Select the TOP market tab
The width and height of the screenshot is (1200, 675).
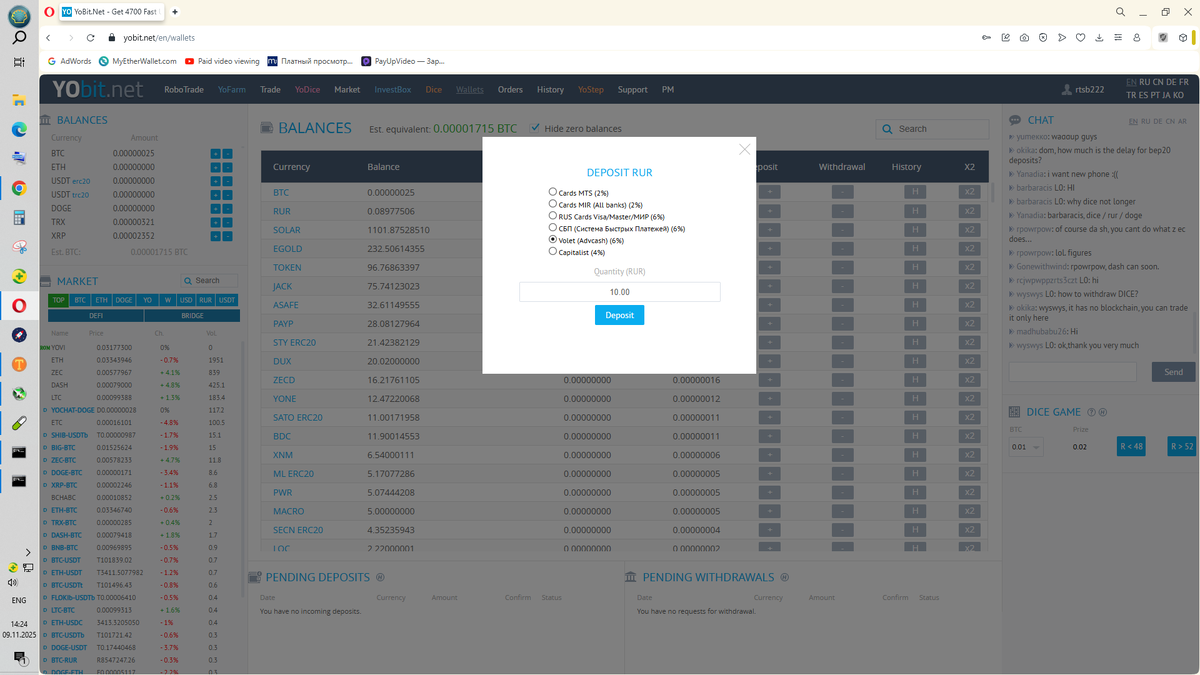pyautogui.click(x=58, y=300)
